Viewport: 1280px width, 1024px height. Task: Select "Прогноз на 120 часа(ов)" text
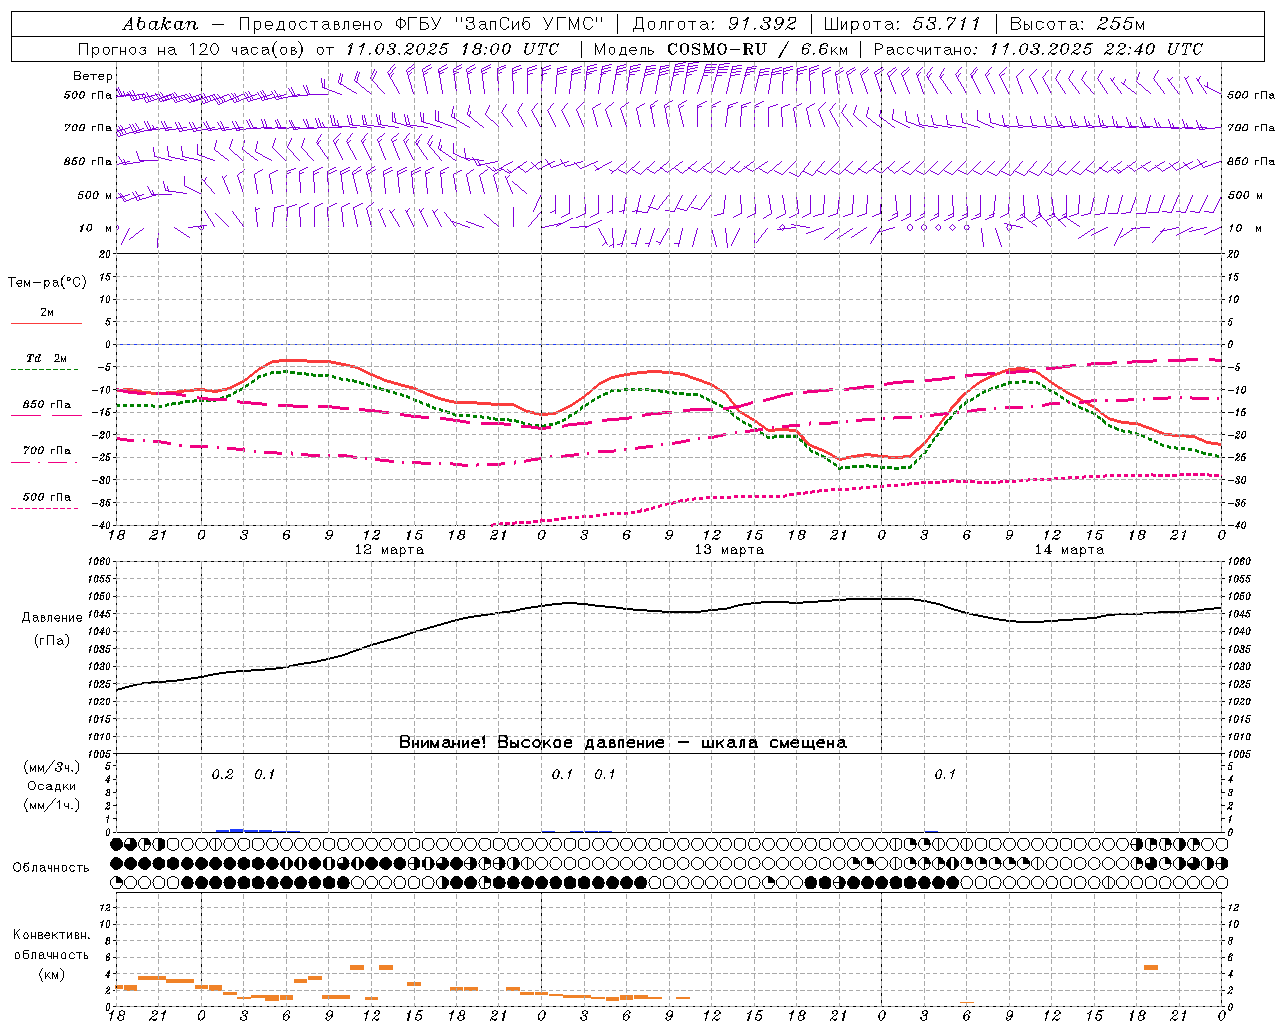coord(193,49)
